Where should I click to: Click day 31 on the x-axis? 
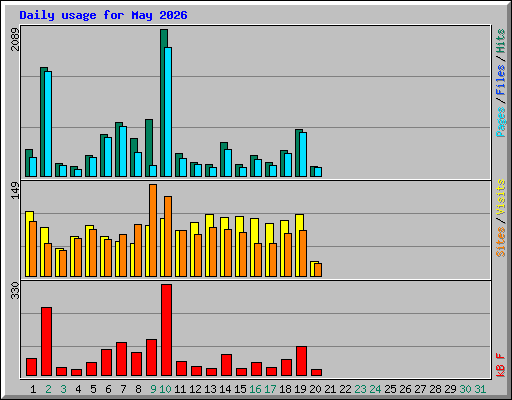(x=480, y=389)
